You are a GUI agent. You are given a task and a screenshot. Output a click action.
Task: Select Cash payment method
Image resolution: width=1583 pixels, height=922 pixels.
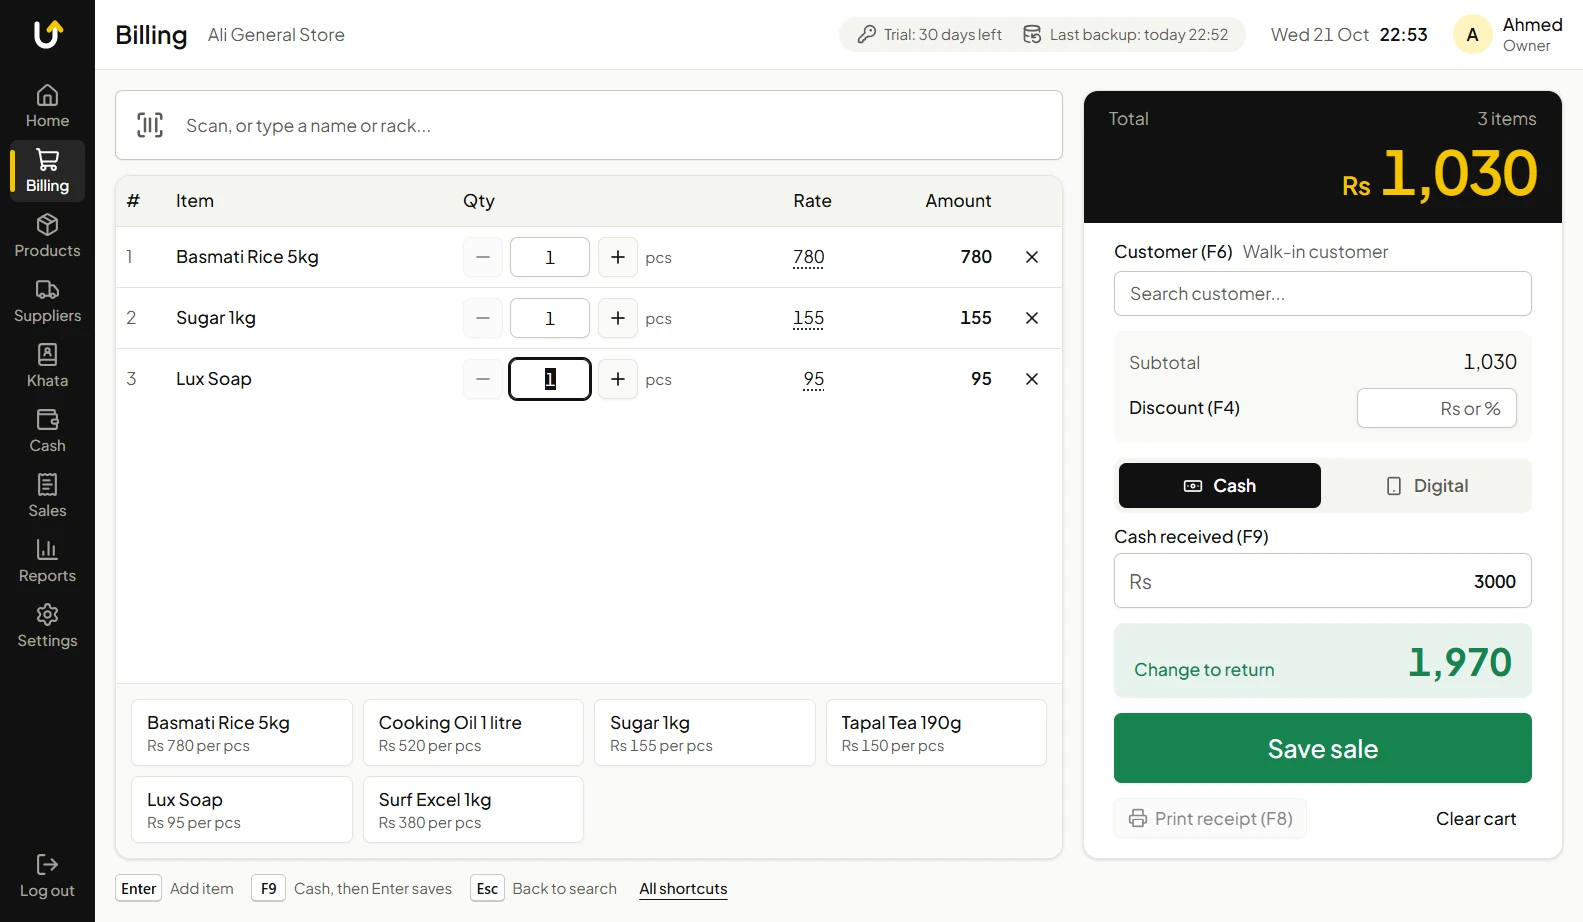(x=1220, y=485)
